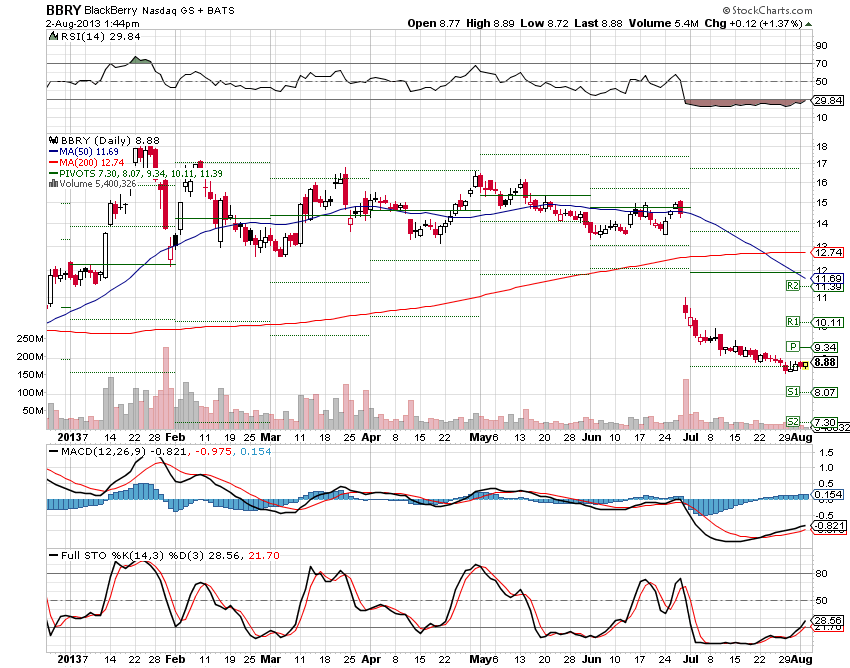Click the MA(200) 12.74 legend text

pos(92,163)
